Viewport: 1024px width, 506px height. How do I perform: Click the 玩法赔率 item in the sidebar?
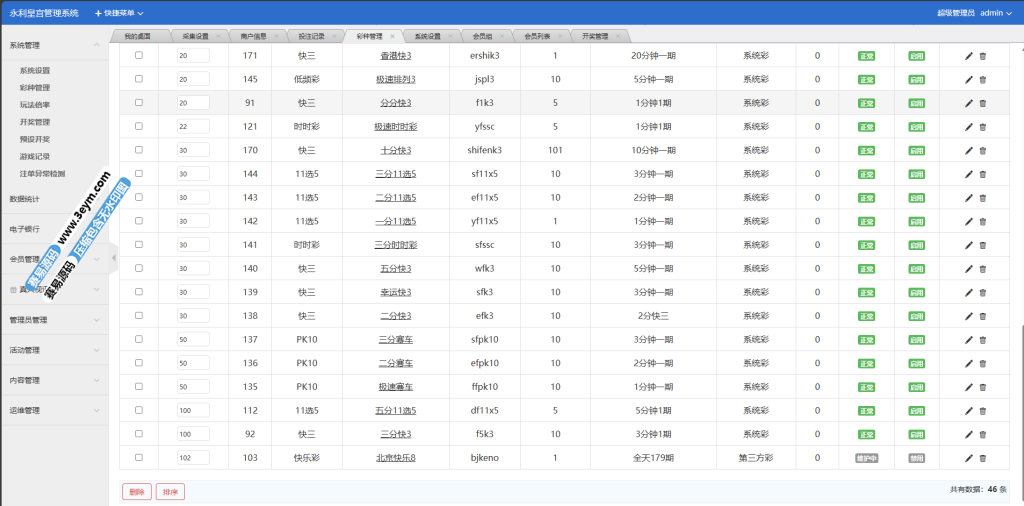pos(35,104)
